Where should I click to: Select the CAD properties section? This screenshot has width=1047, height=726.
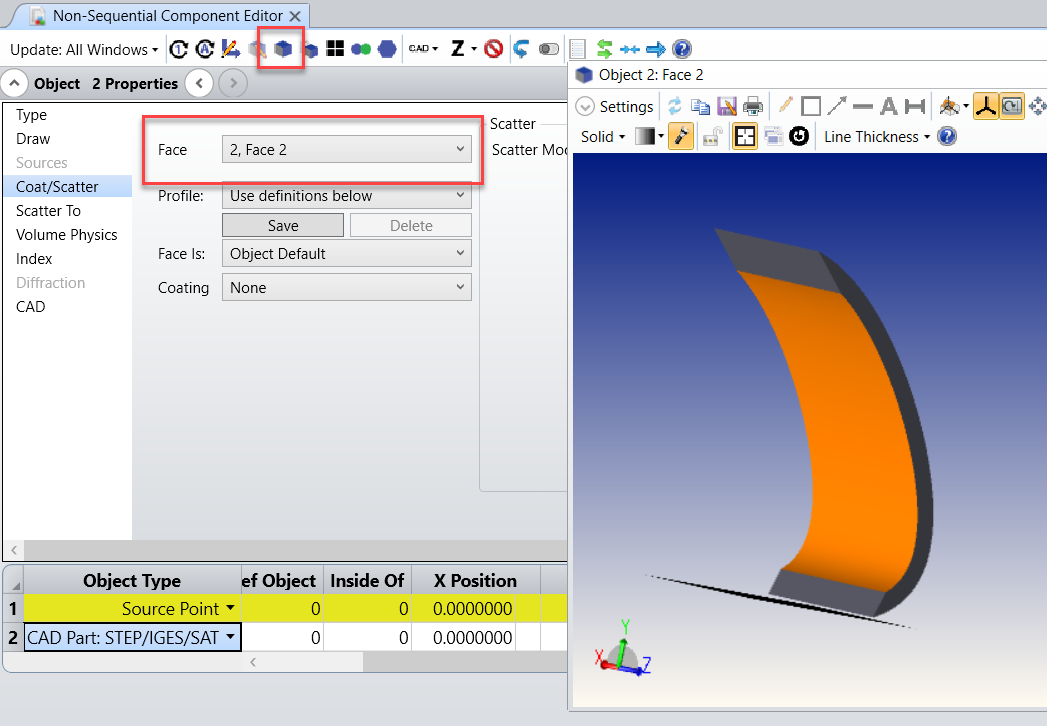31,307
